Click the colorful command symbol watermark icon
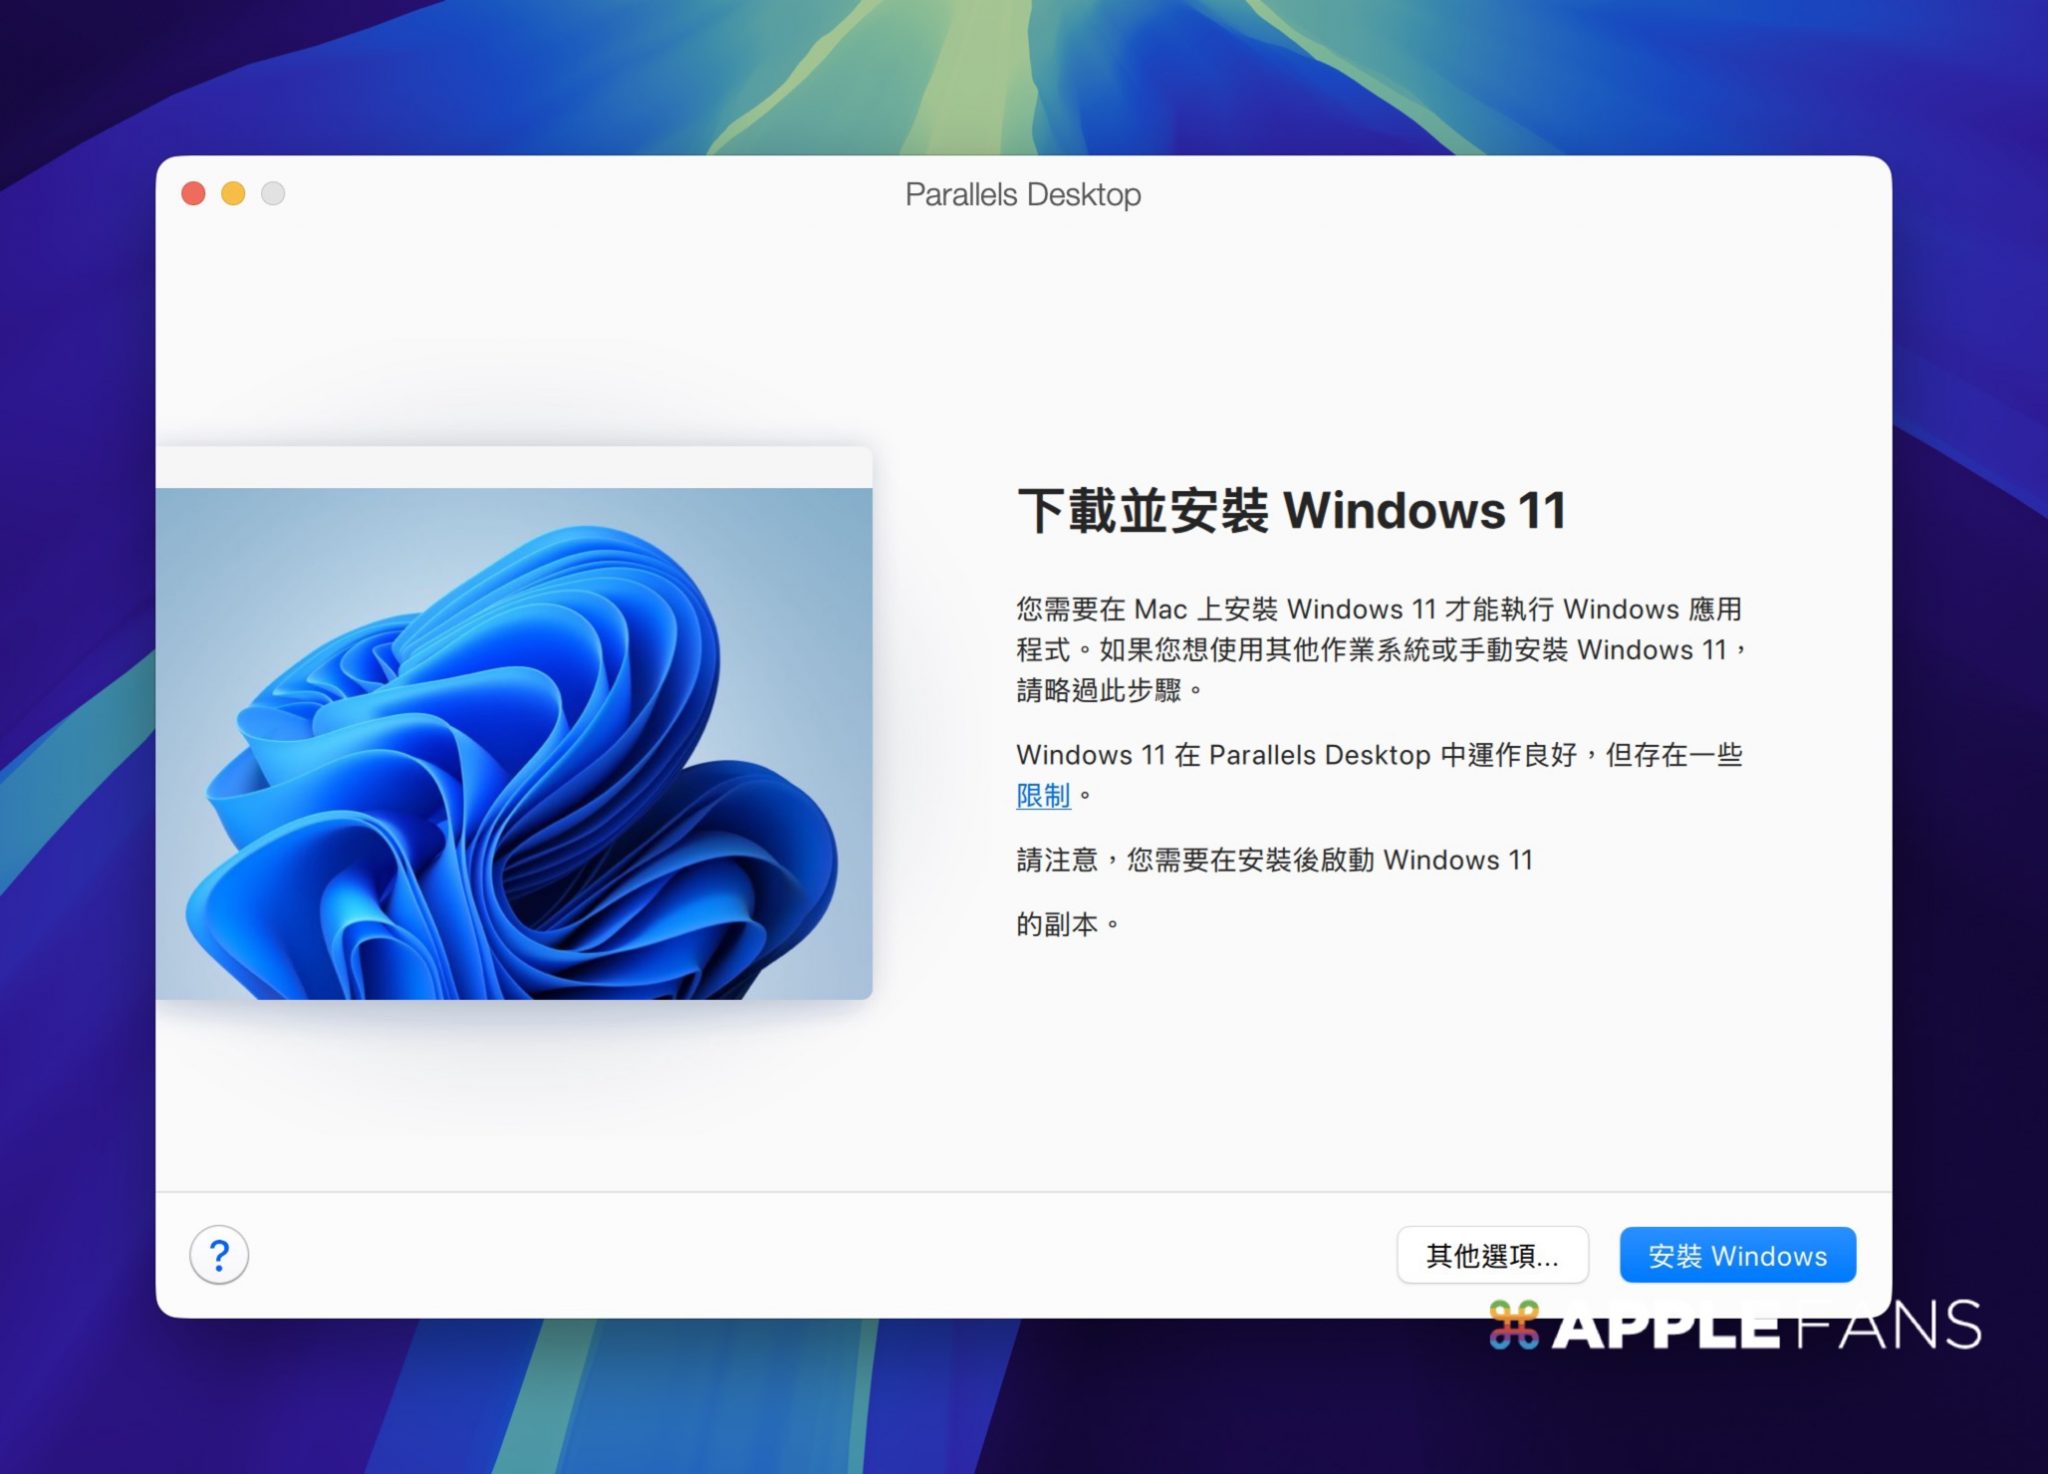Viewport: 2048px width, 1474px height. (x=1513, y=1326)
